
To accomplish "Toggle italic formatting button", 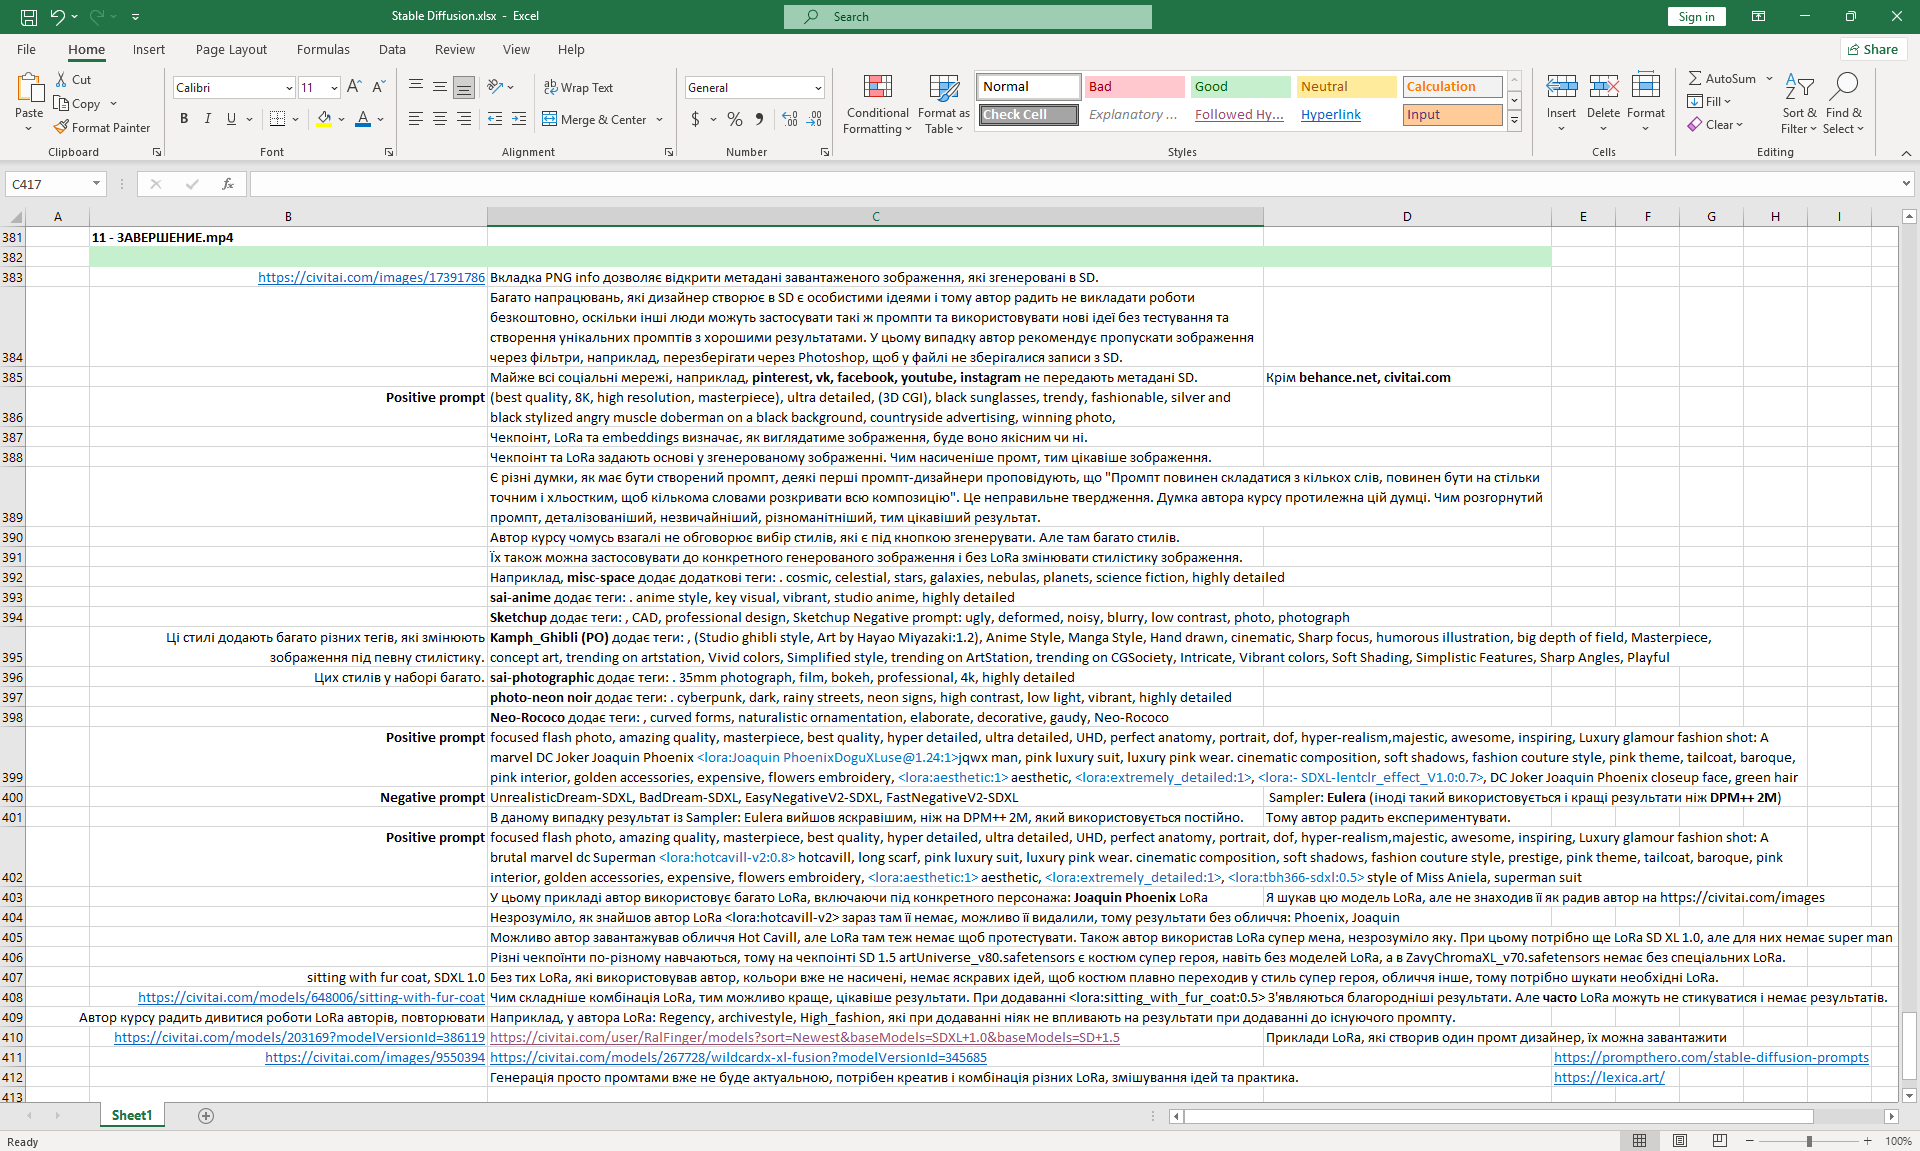I will point(208,119).
